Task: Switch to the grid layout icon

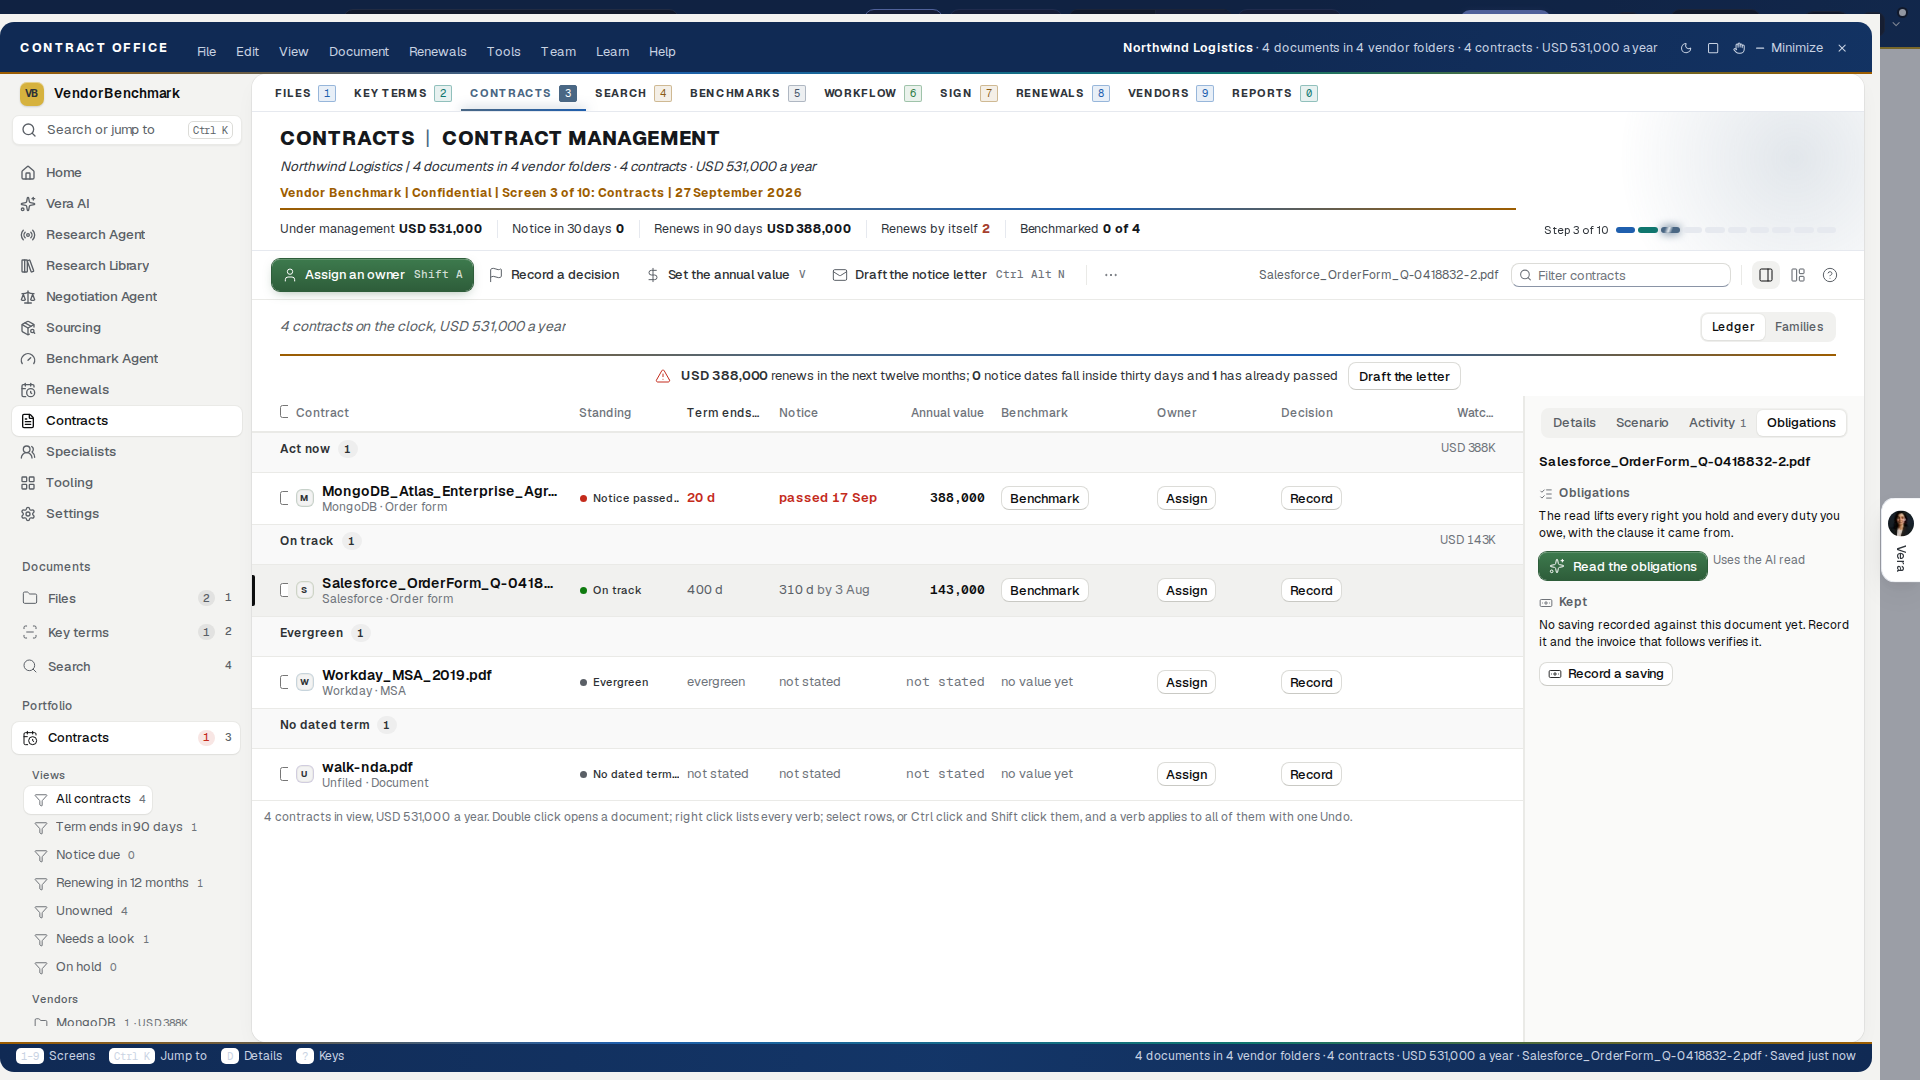Action: coord(1798,275)
